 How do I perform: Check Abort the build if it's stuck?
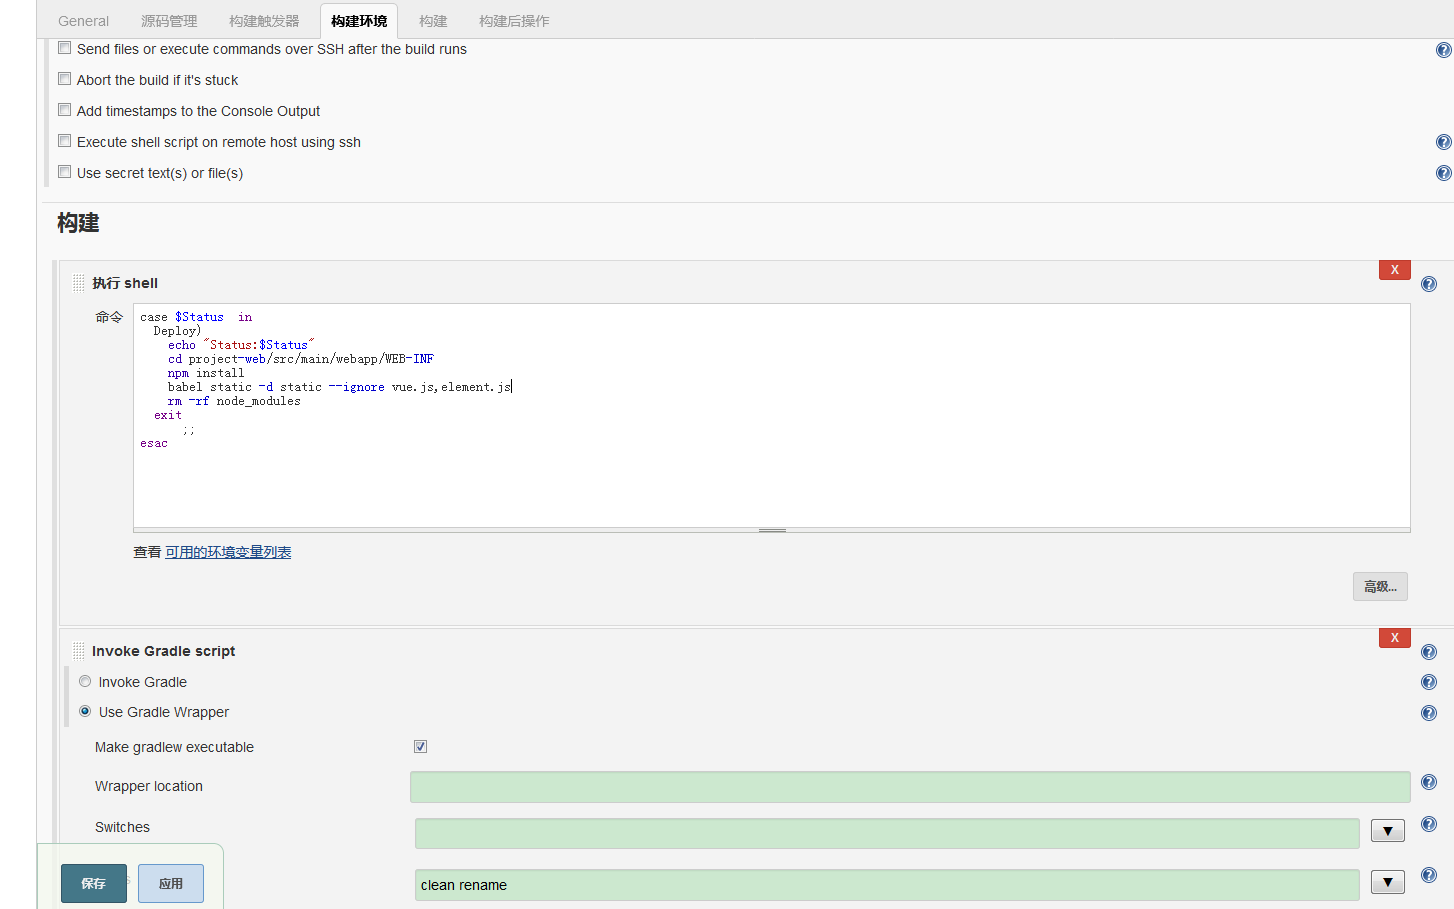(64, 78)
